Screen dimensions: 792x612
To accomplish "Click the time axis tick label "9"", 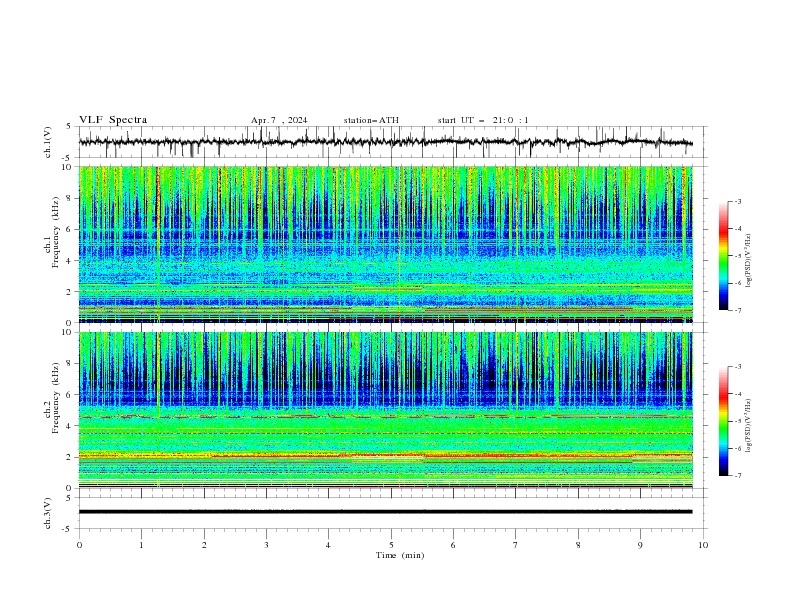I will click(x=640, y=545).
